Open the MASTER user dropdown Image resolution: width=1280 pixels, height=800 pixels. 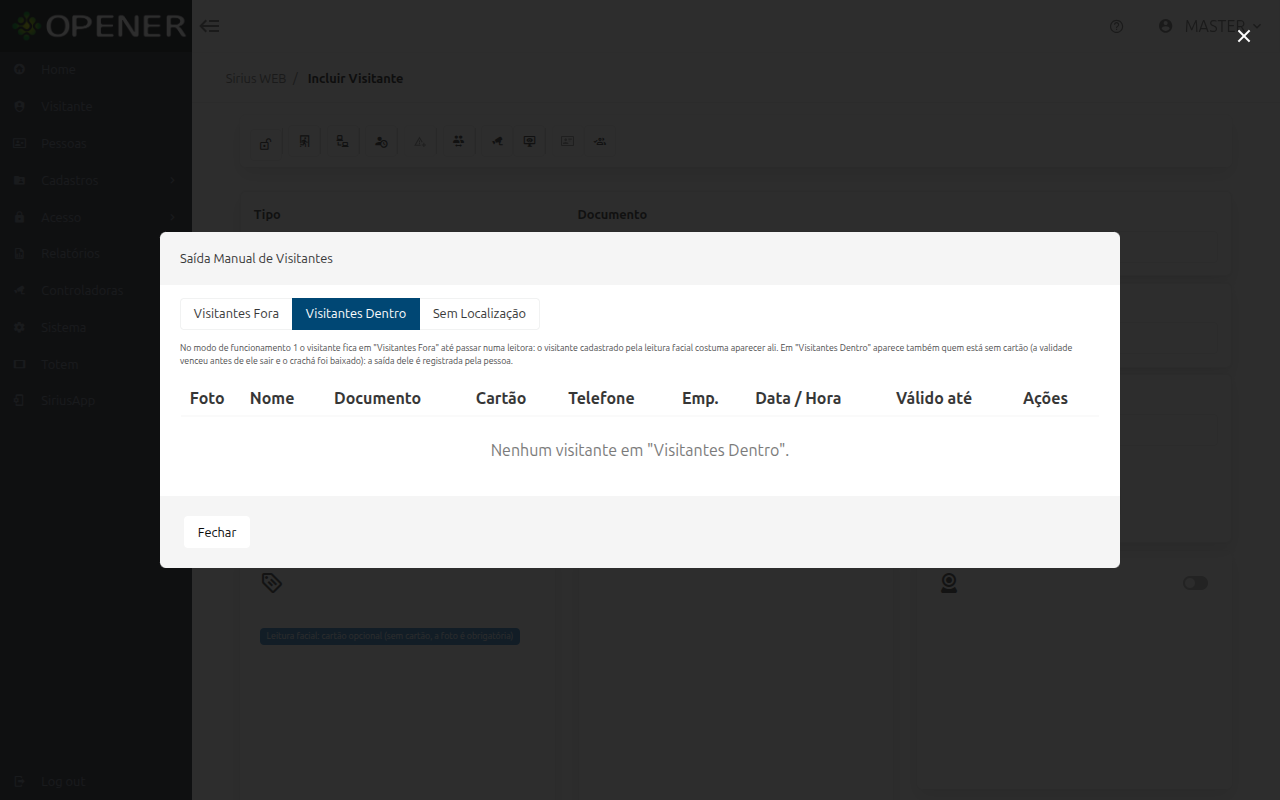(x=1209, y=26)
